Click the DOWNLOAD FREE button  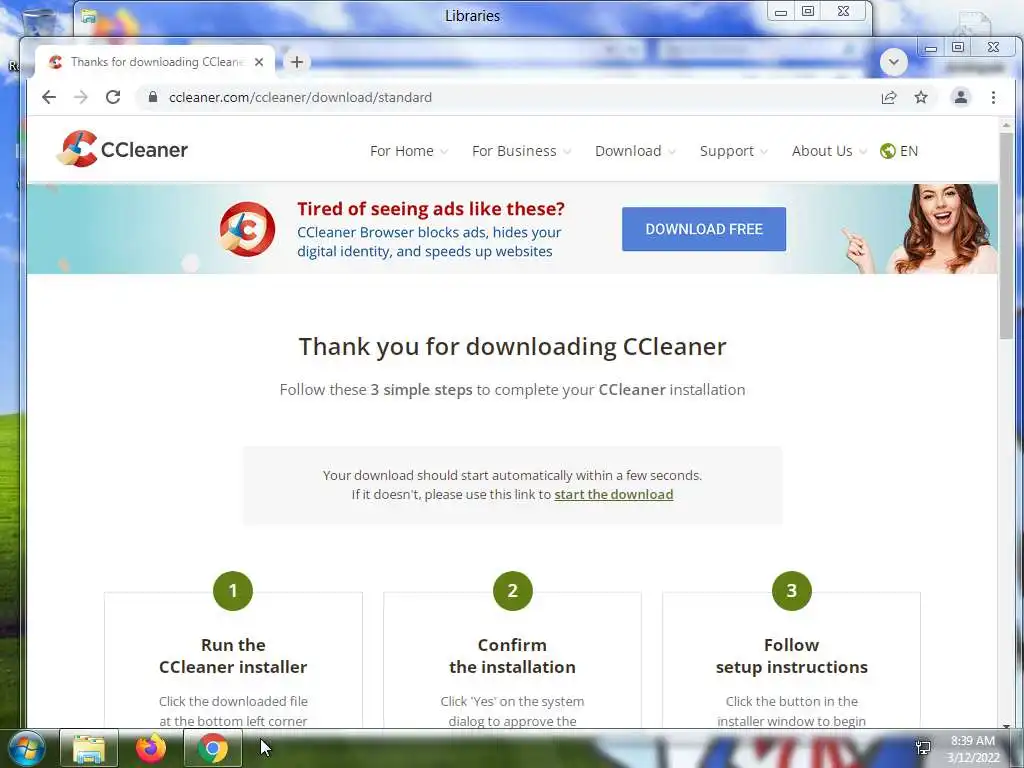tap(703, 229)
